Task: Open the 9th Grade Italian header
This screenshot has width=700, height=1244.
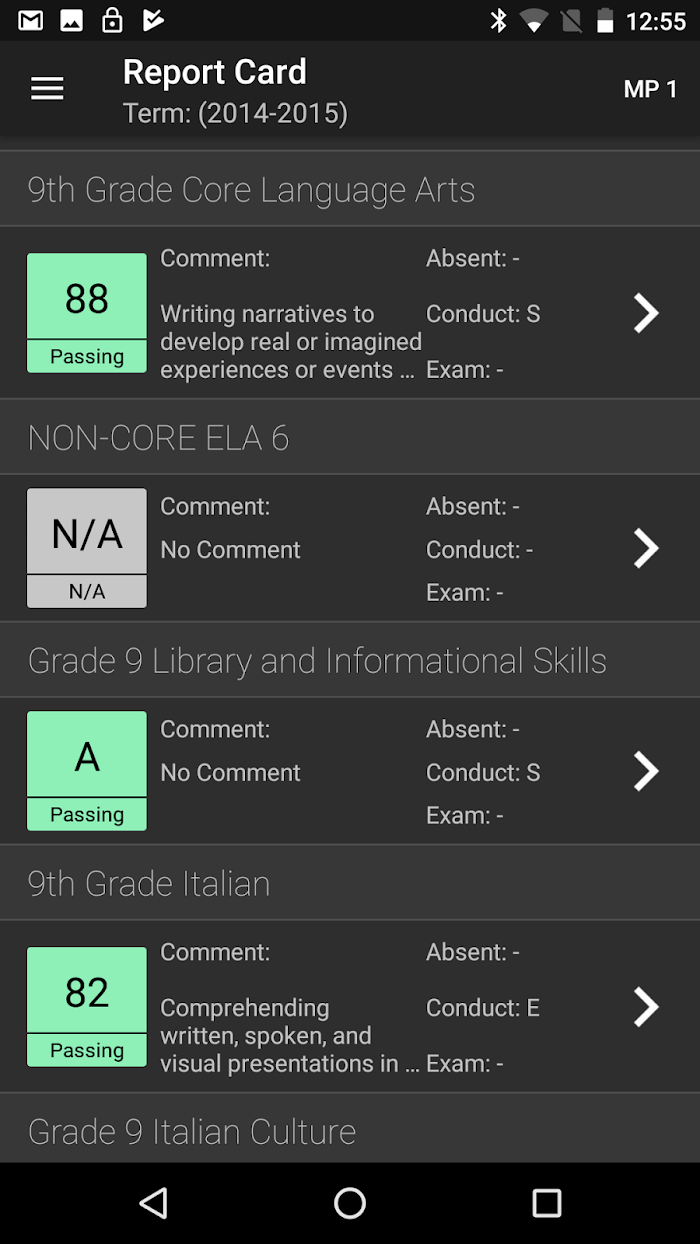Action: (x=350, y=883)
